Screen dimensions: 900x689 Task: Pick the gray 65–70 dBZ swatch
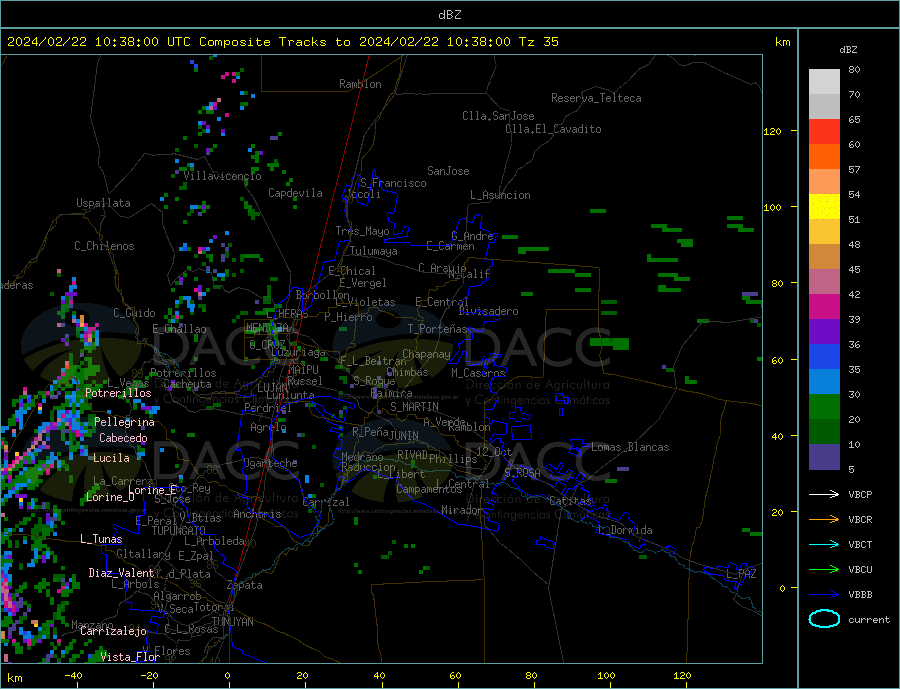click(824, 107)
